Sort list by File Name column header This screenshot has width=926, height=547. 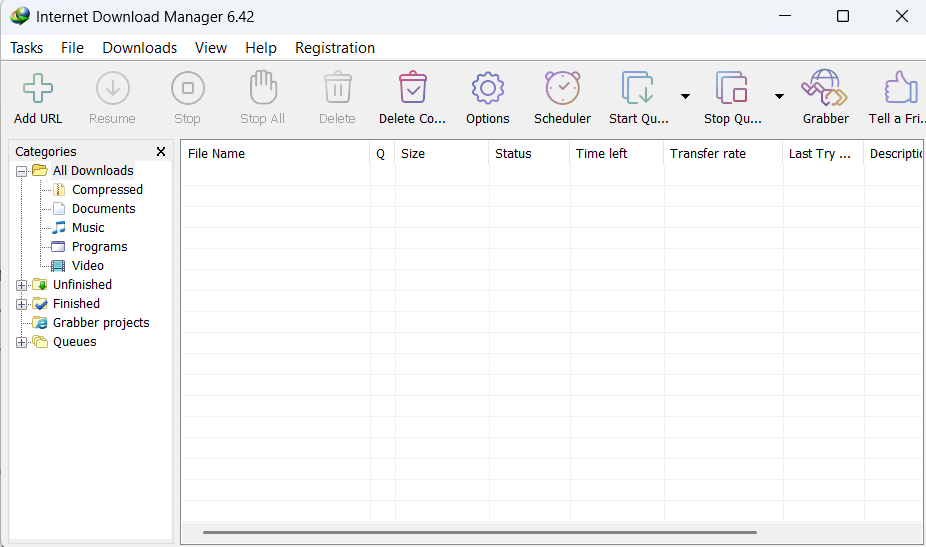coord(274,154)
